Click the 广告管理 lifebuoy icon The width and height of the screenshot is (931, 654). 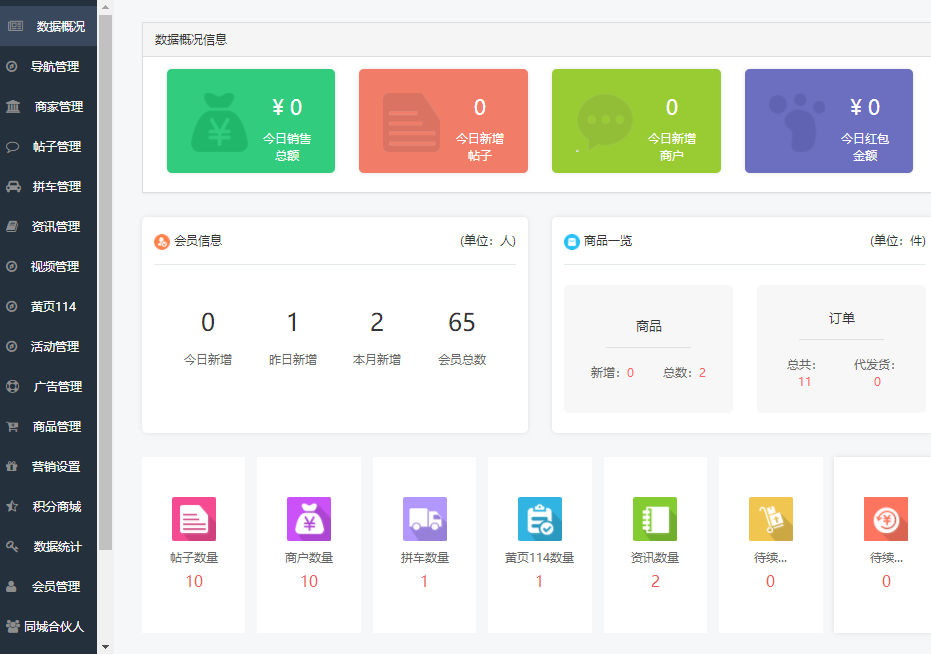pos(12,387)
